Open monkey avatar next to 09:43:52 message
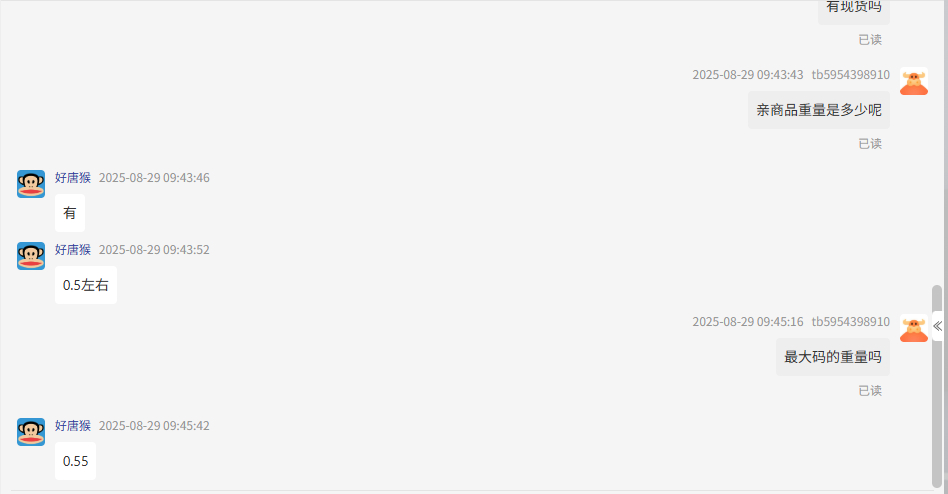The height and width of the screenshot is (494, 948). pyautogui.click(x=31, y=256)
